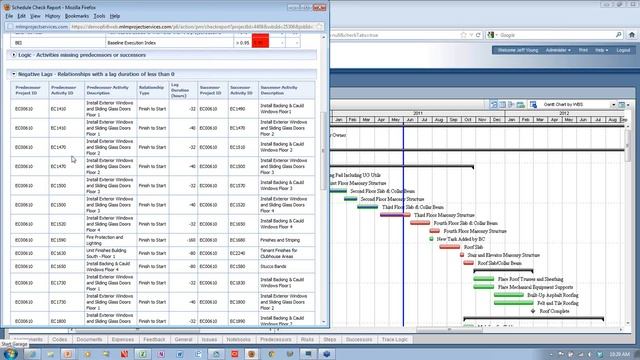Image resolution: width=640 pixels, height=360 pixels.
Task: Click the Firefox icon in the taskbar
Action: pos(252,354)
